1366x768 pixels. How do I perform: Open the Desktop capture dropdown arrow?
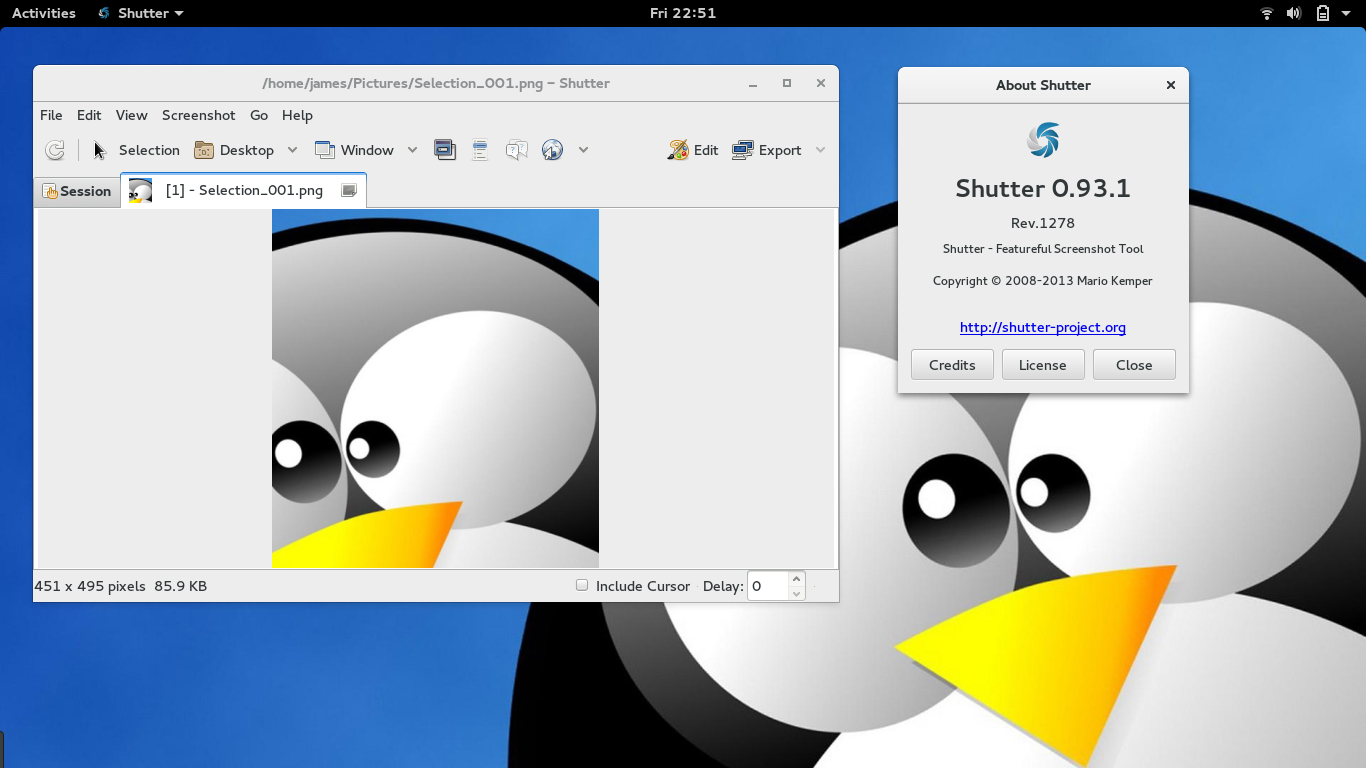pos(292,150)
